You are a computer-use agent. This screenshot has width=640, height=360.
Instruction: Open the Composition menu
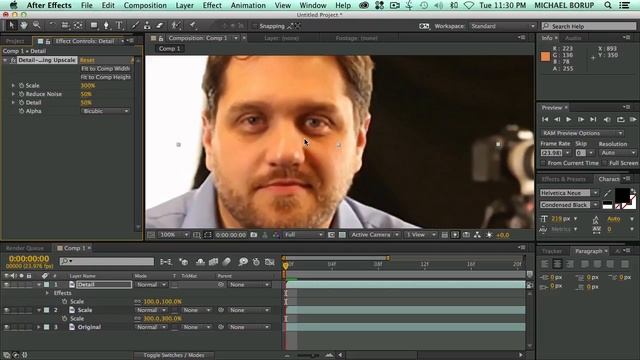tap(145, 5)
